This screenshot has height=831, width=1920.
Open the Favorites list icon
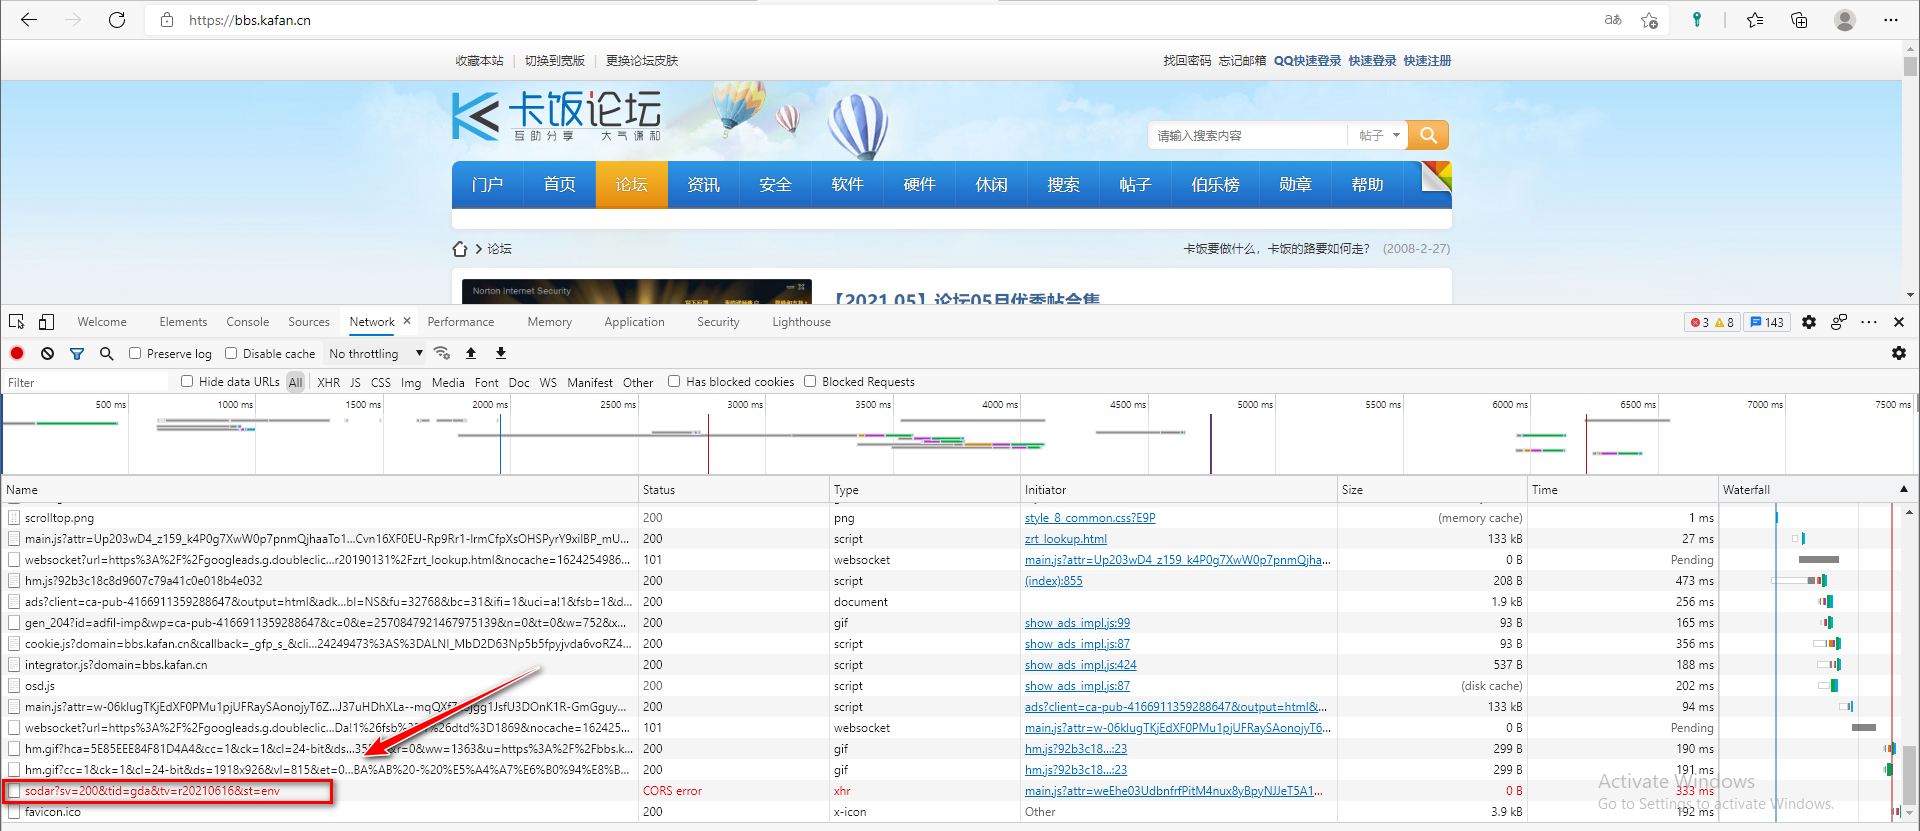[x=1755, y=20]
